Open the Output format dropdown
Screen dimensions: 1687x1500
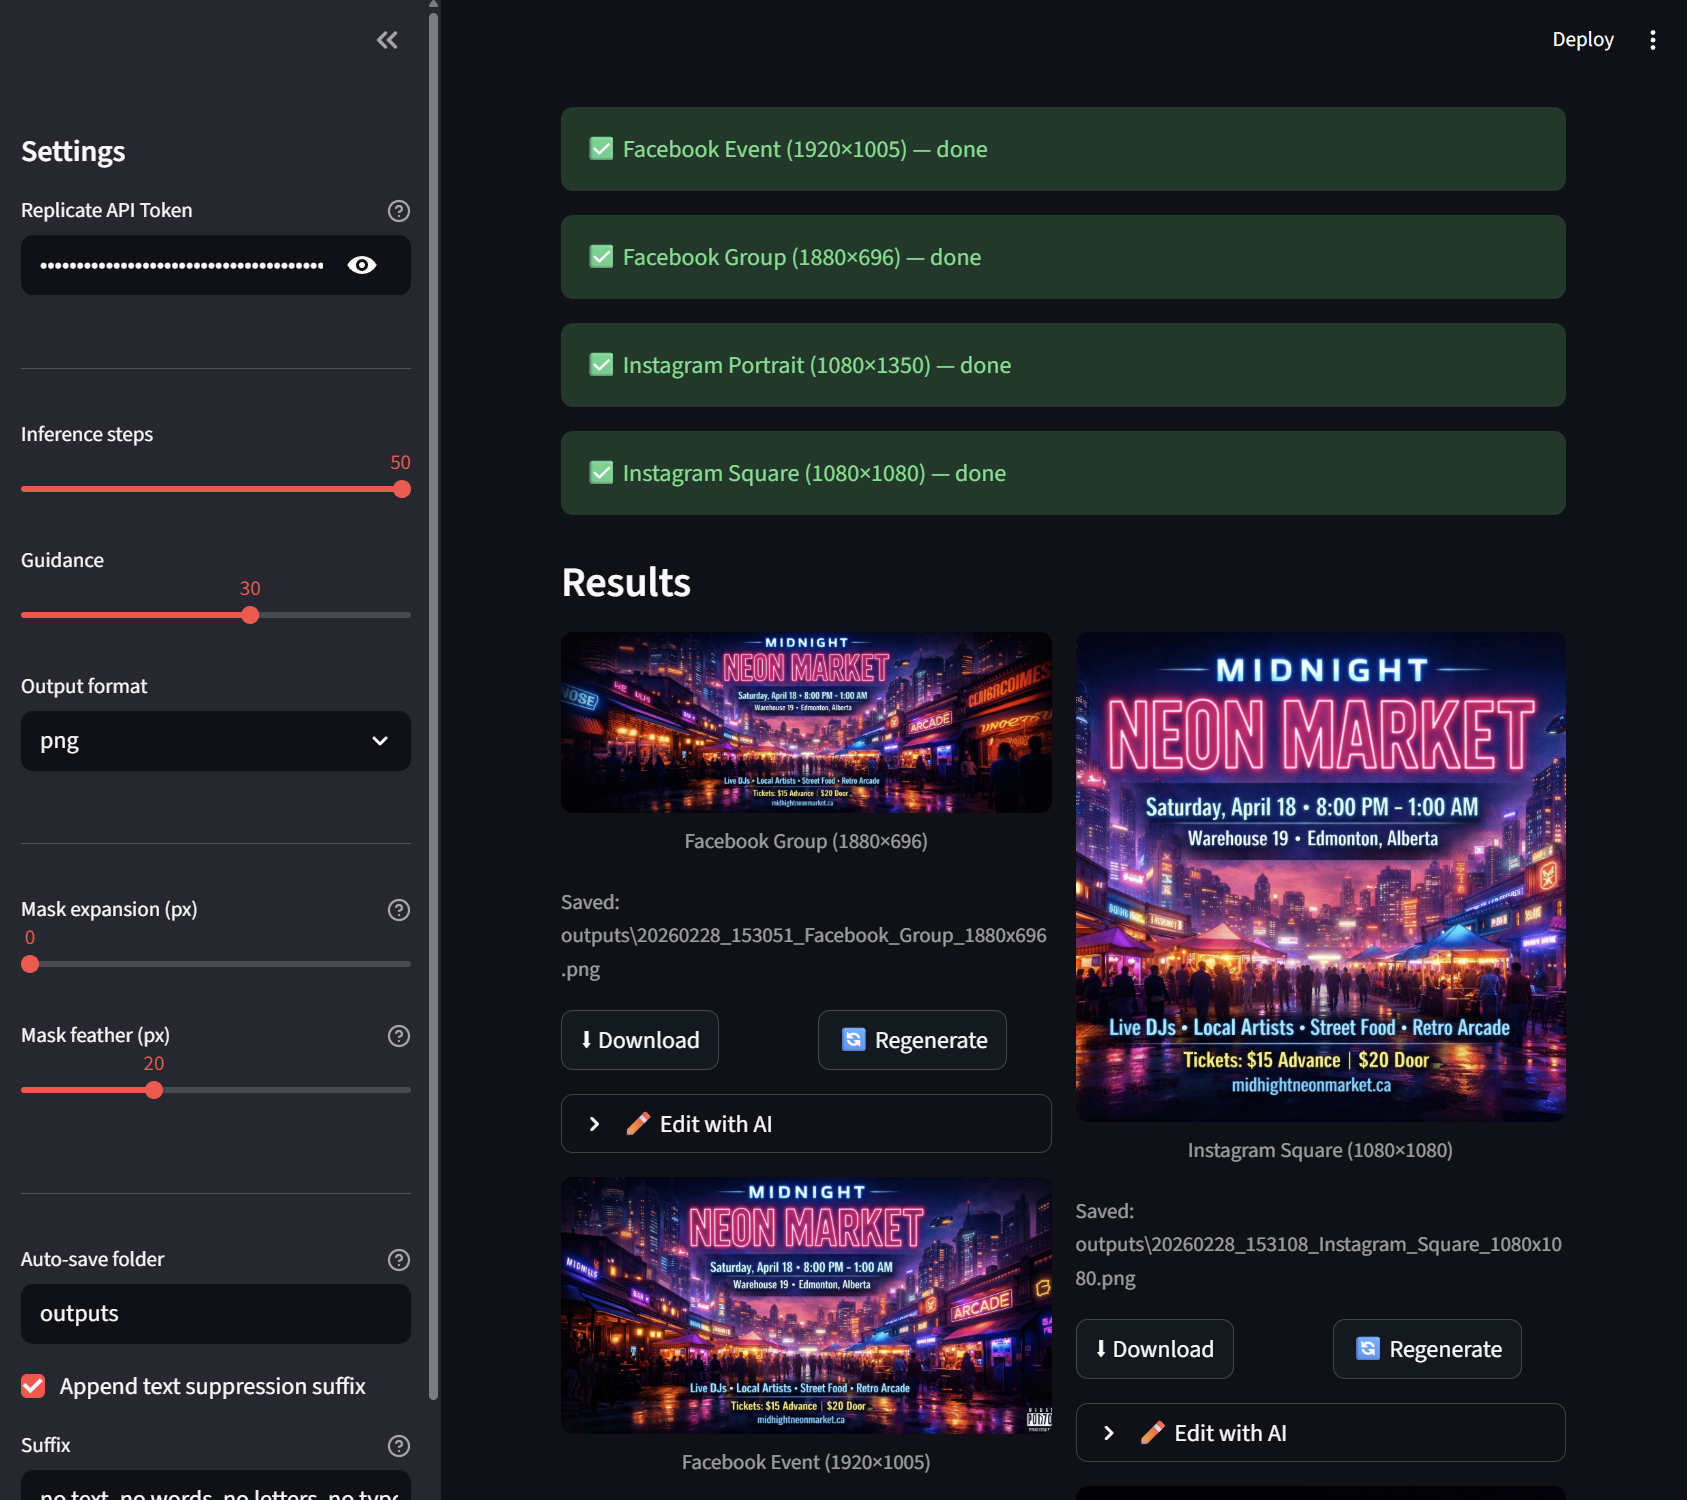click(215, 741)
